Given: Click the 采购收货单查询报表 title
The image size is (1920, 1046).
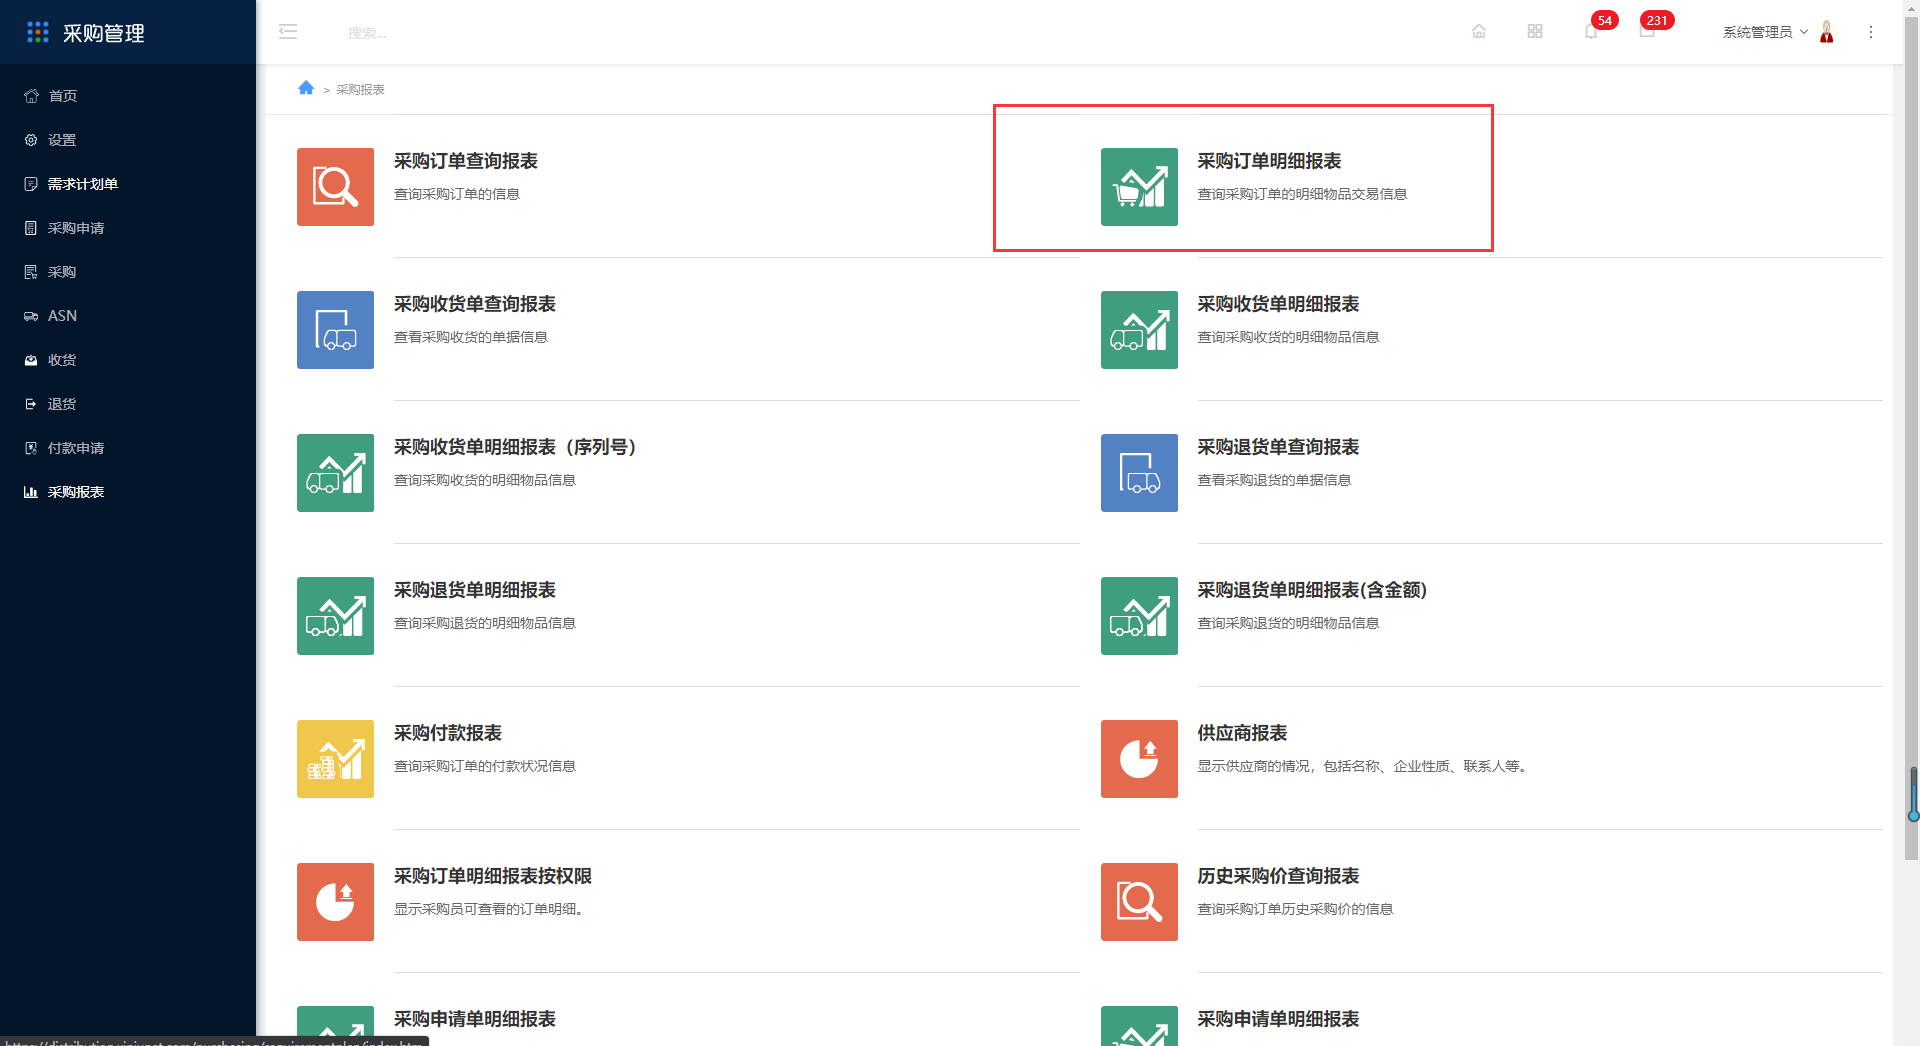Looking at the screenshot, I should pos(474,304).
